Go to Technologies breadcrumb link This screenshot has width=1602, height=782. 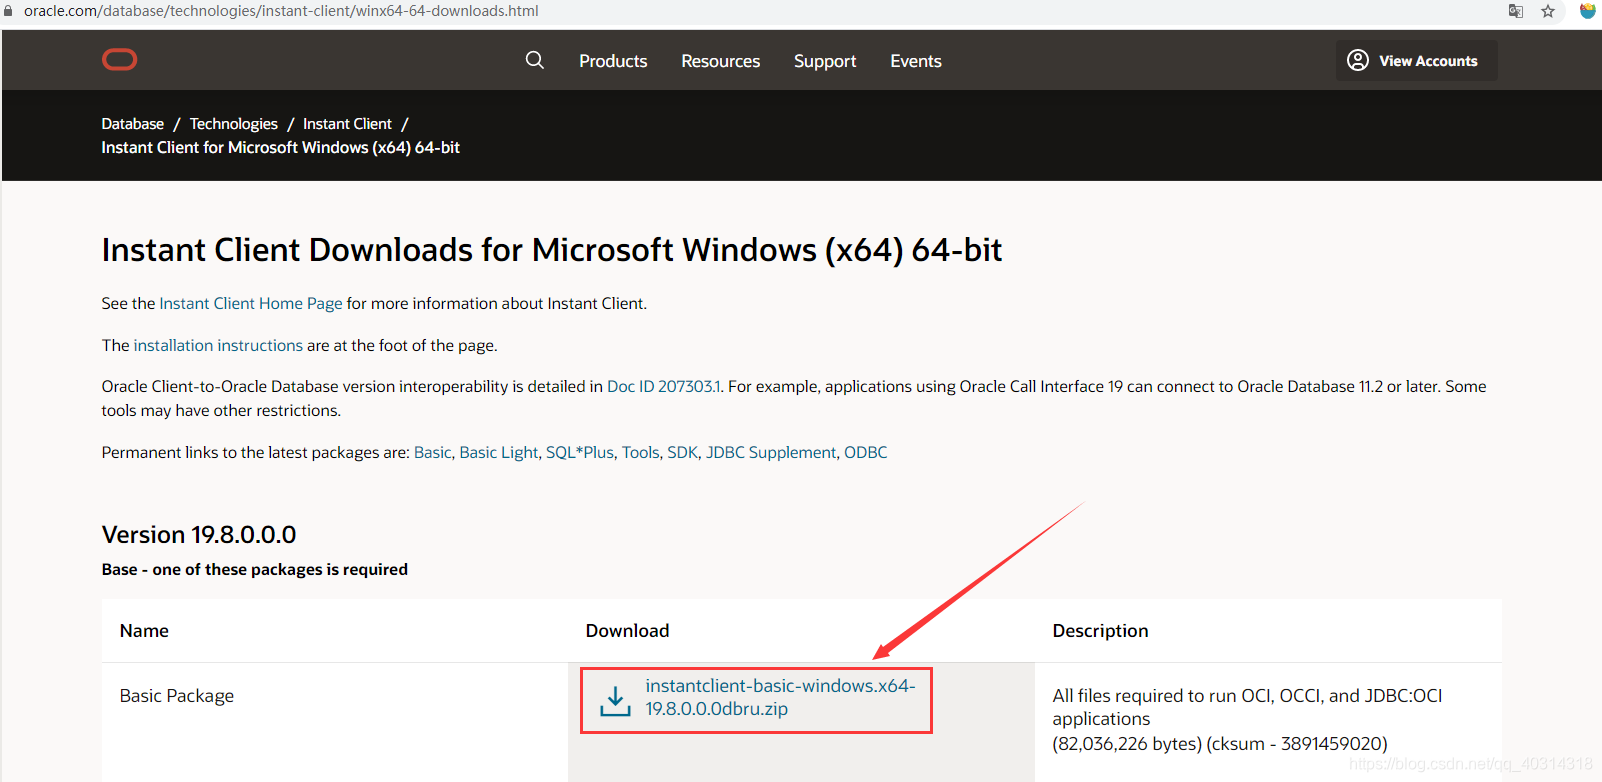(x=234, y=124)
